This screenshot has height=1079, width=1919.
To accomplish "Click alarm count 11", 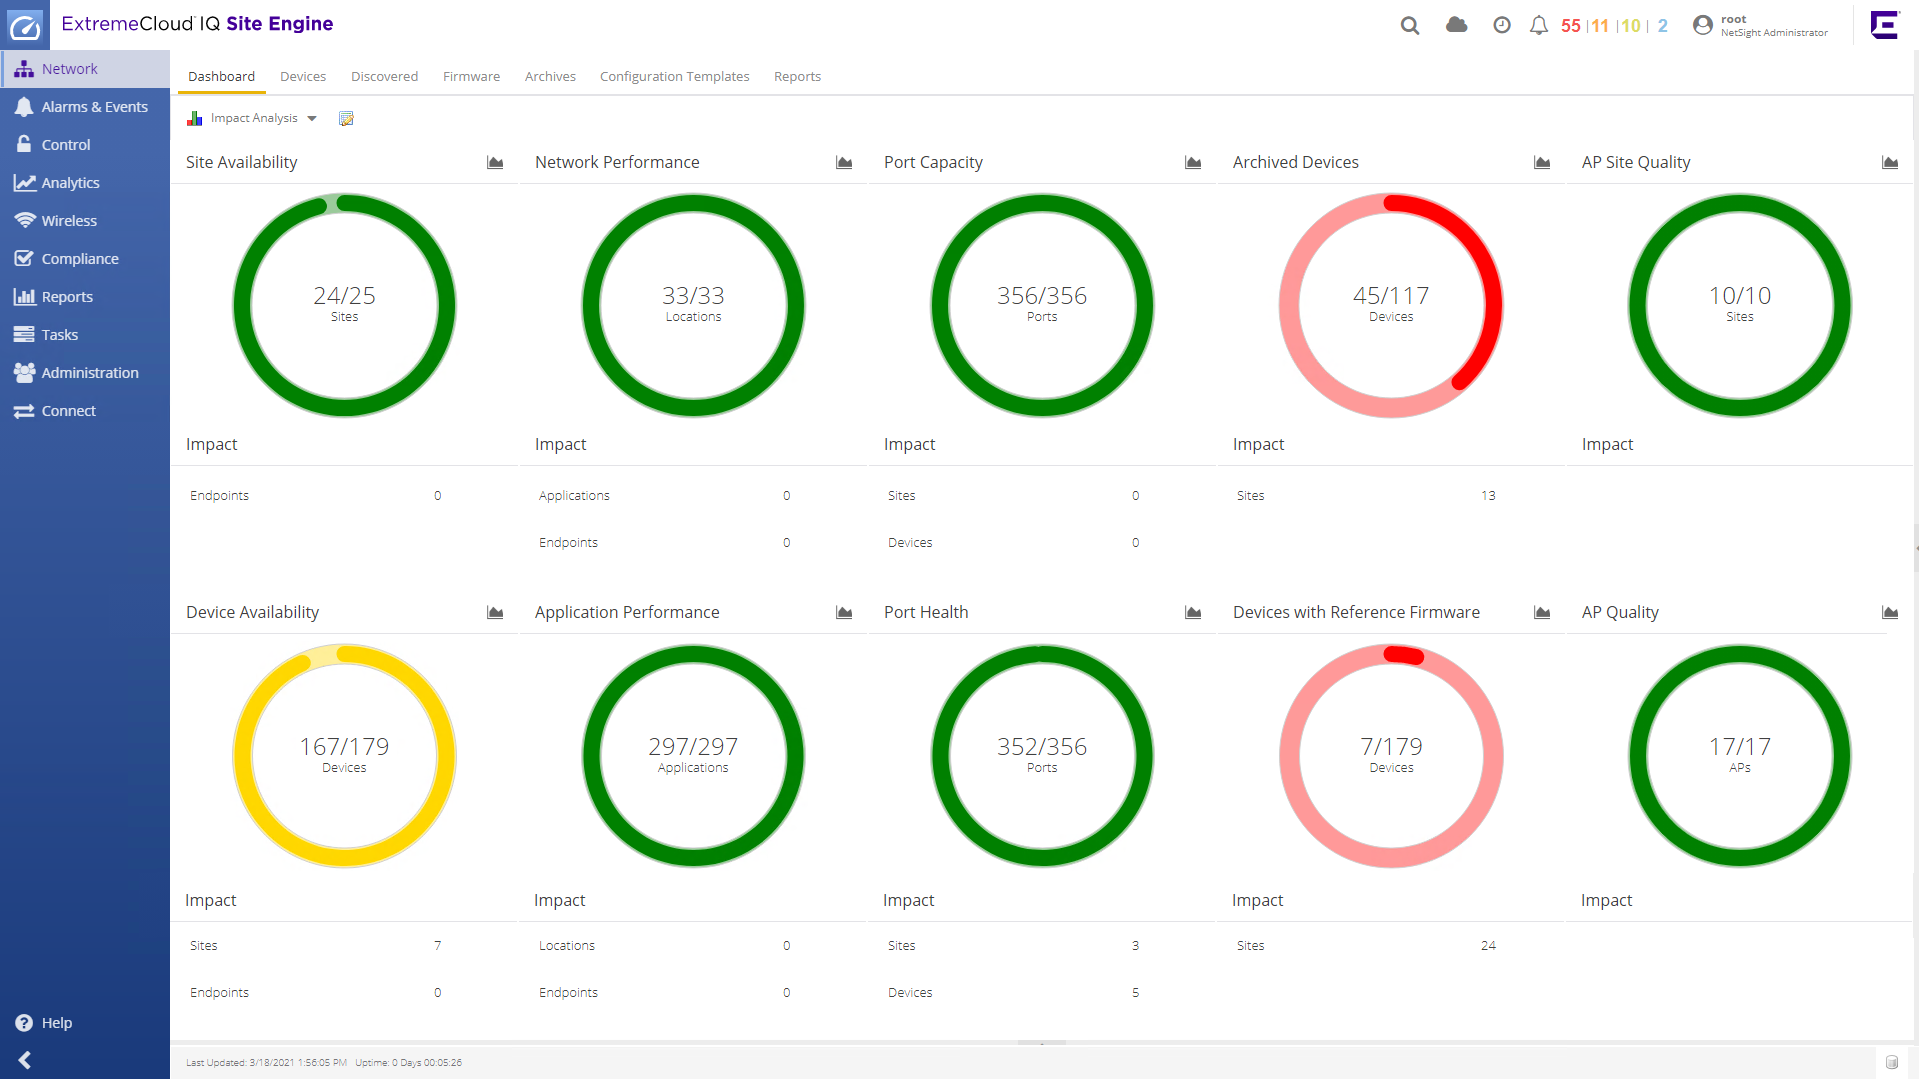I will (1600, 26).
